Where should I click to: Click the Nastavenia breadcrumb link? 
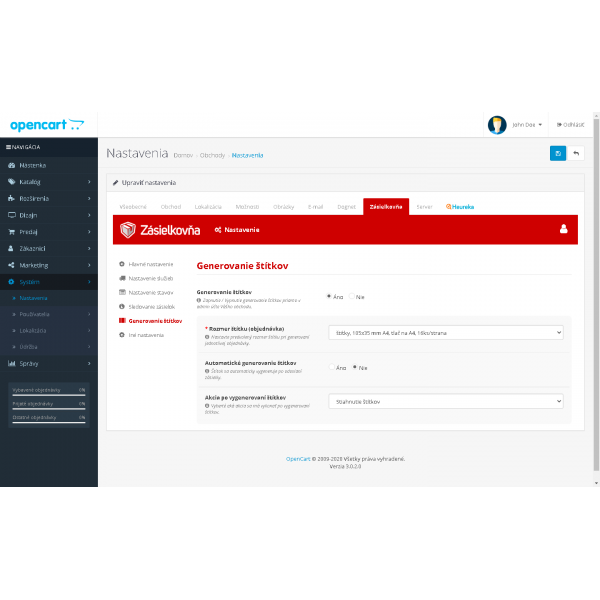click(248, 155)
